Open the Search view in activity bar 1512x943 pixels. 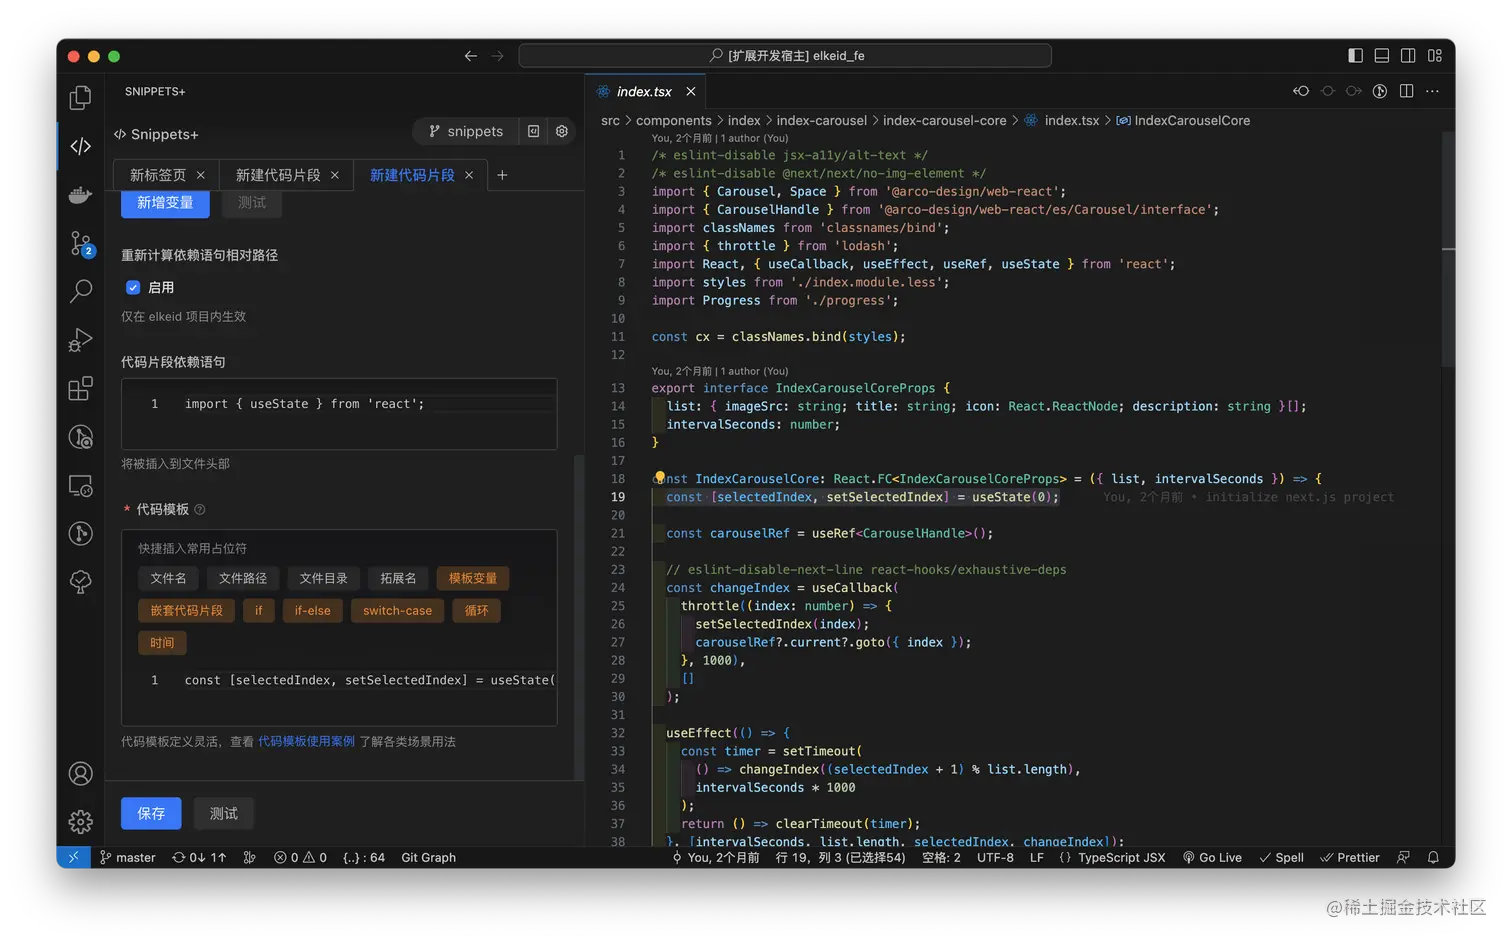click(x=80, y=291)
